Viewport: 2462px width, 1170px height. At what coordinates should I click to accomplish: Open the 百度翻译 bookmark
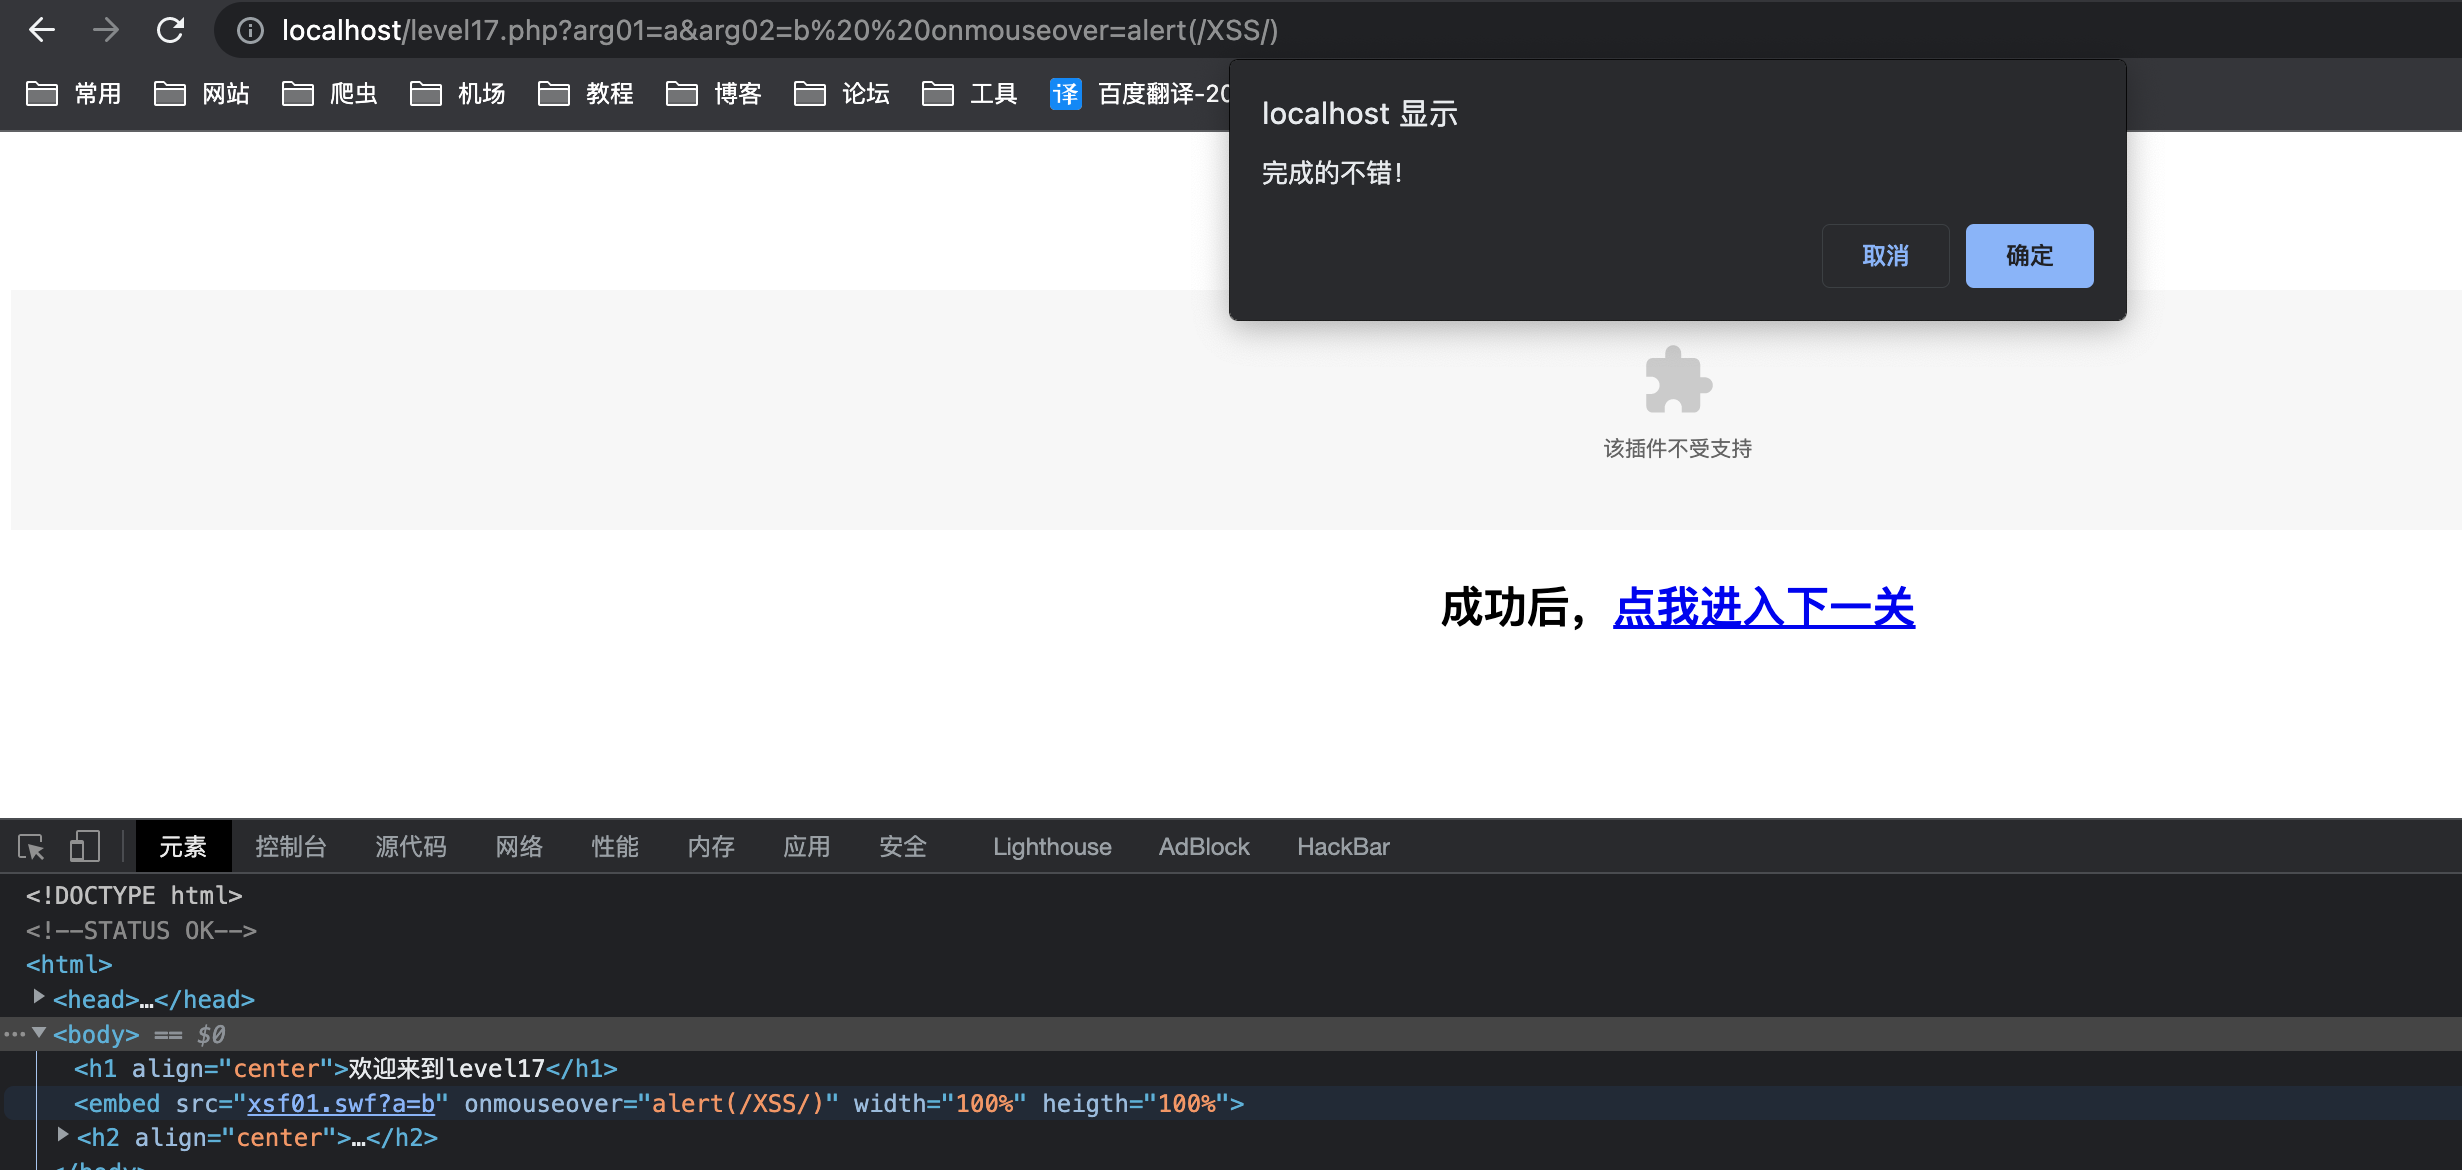(x=1140, y=93)
